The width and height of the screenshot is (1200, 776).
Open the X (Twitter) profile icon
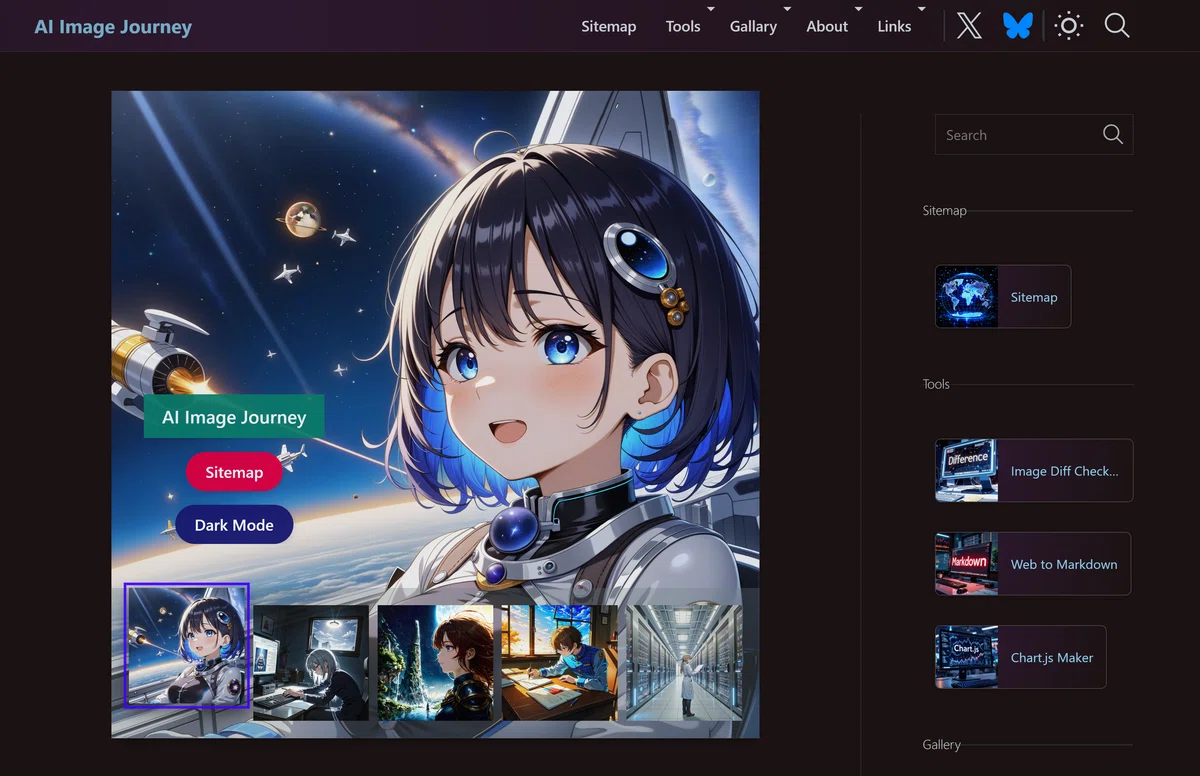click(969, 26)
